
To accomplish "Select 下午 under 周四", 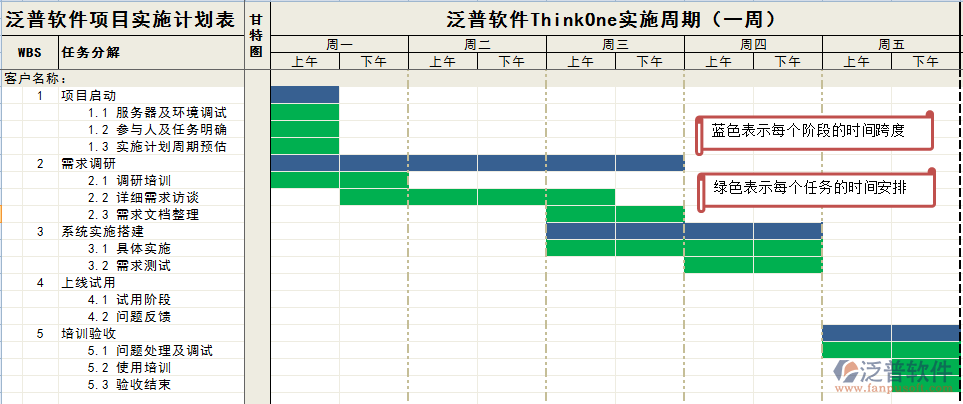I will [x=788, y=61].
